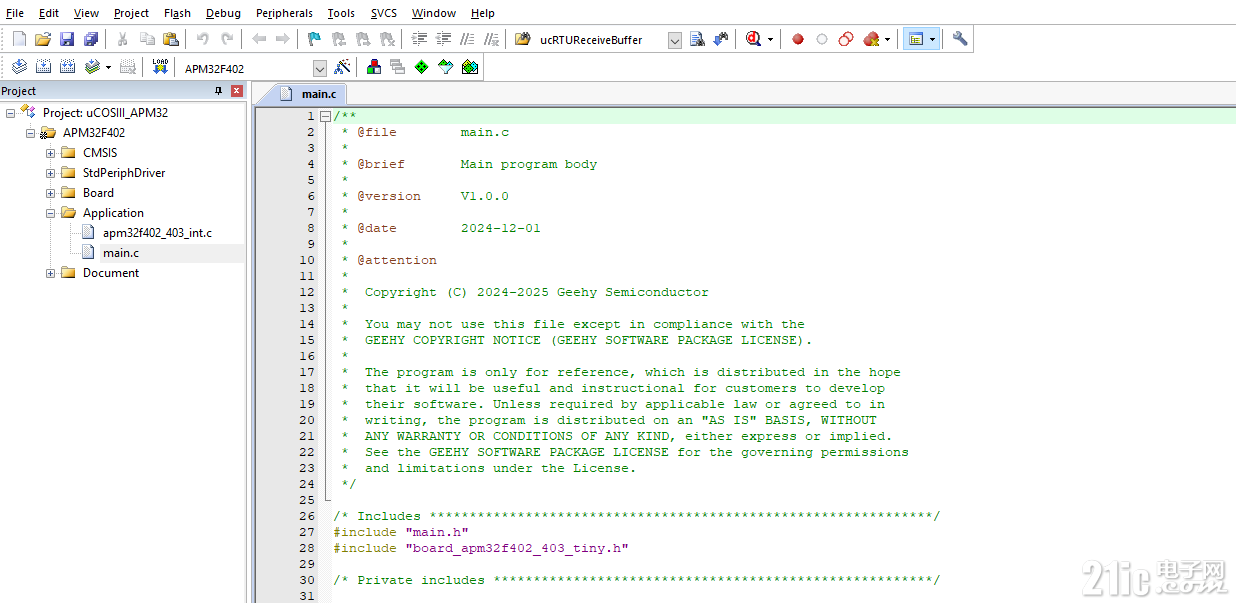The width and height of the screenshot is (1236, 603).
Task: Open the APM32F402 target selection dropdown
Action: click(320, 68)
